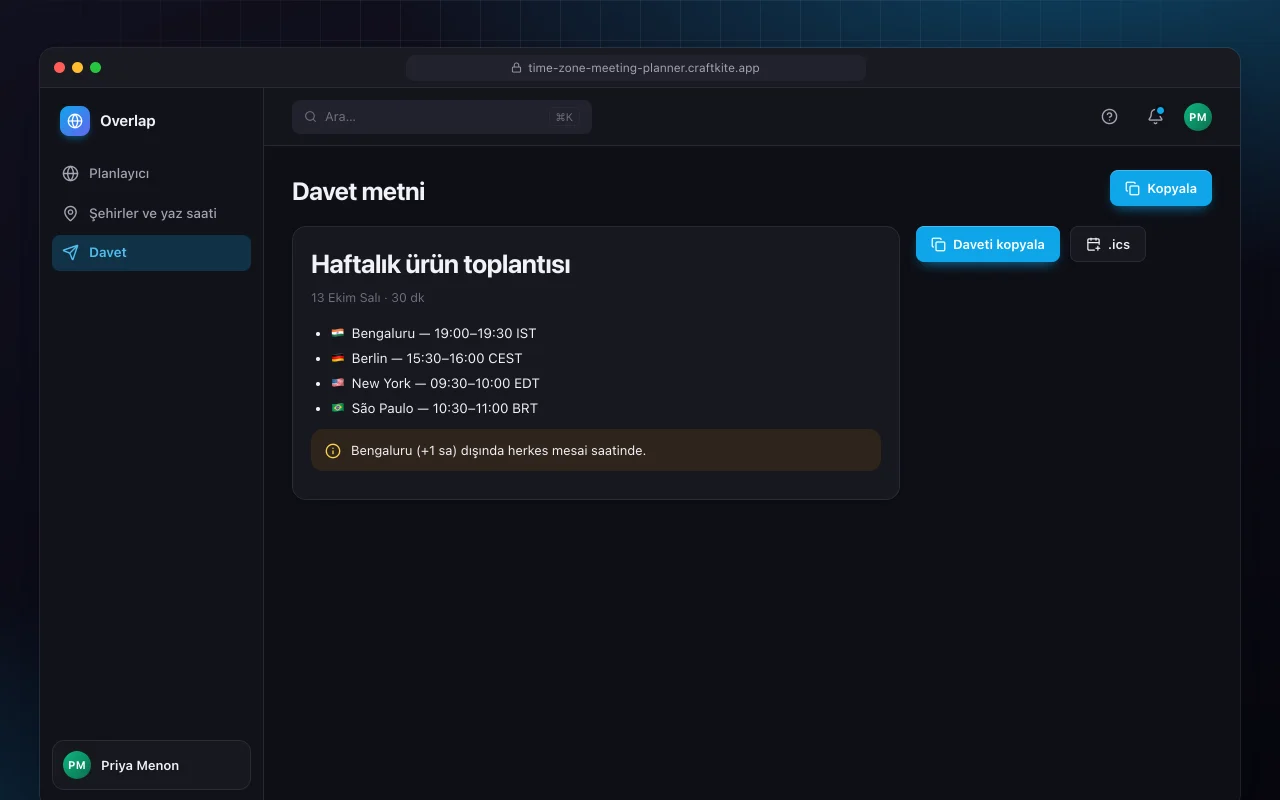The width and height of the screenshot is (1280, 800).
Task: Click the PM avatar in top bar
Action: point(1198,117)
